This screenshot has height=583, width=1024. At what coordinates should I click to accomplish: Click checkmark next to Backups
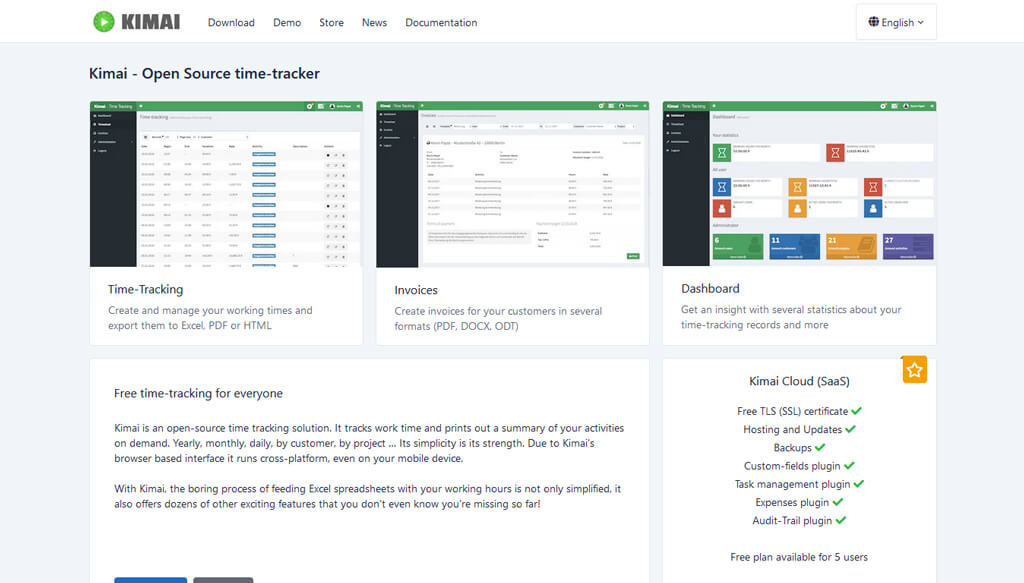point(820,447)
